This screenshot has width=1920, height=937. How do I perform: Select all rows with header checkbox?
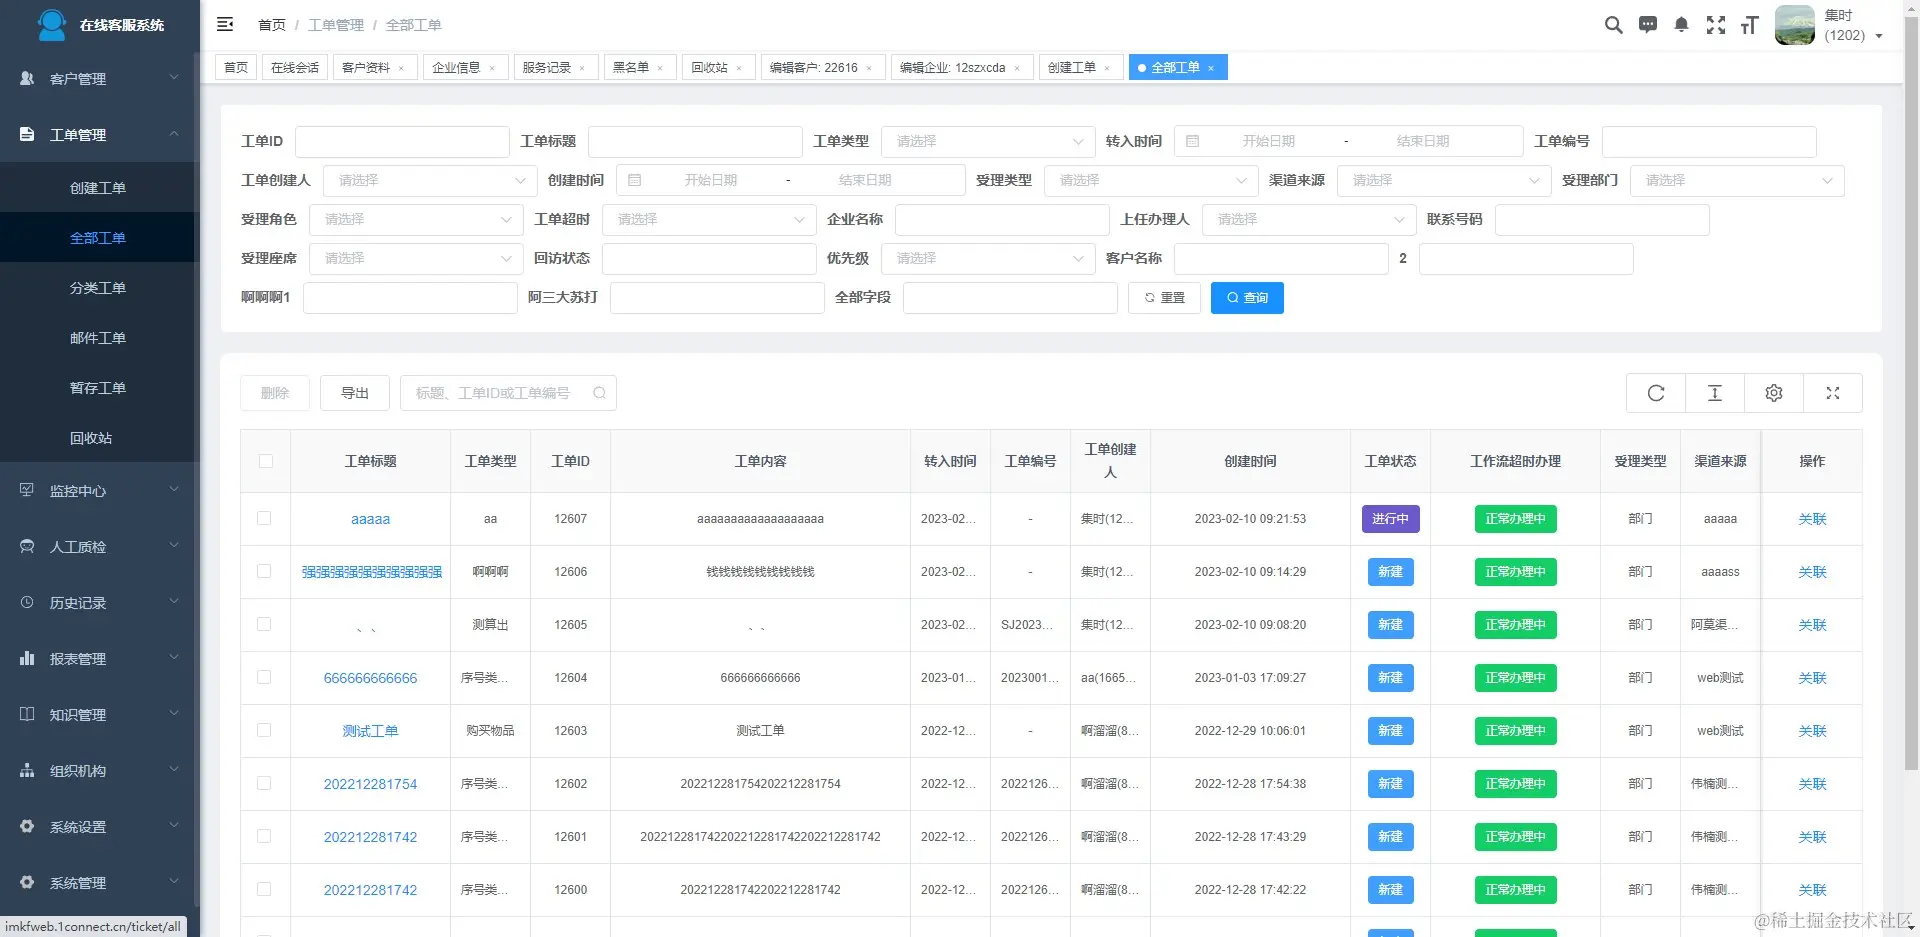click(265, 461)
